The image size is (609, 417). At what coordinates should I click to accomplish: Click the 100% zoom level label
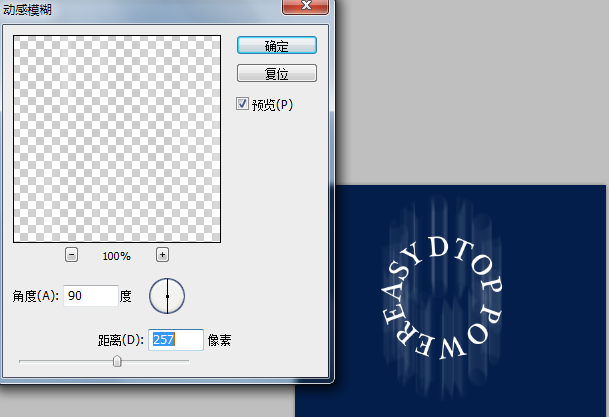point(116,256)
